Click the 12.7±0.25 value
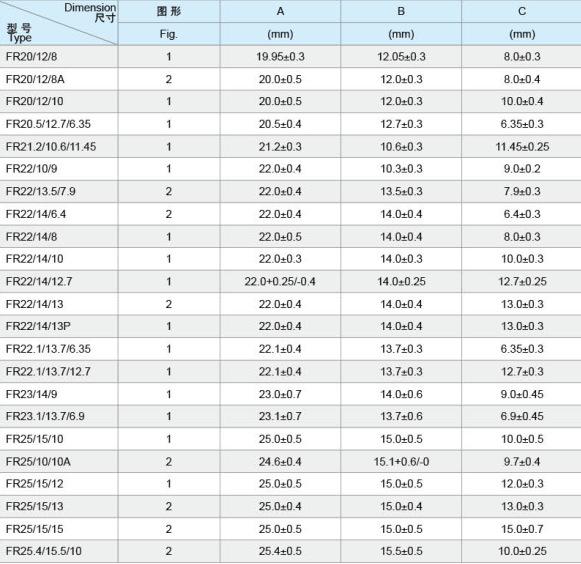Screen dimensions: 581x564 tap(522, 282)
